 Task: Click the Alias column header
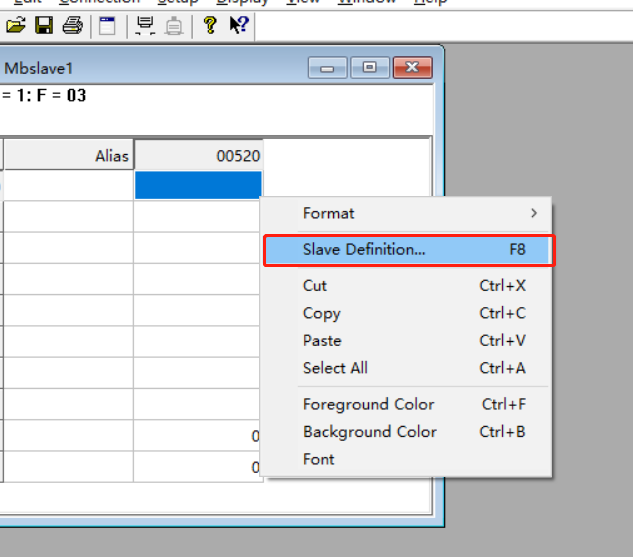[x=68, y=156]
